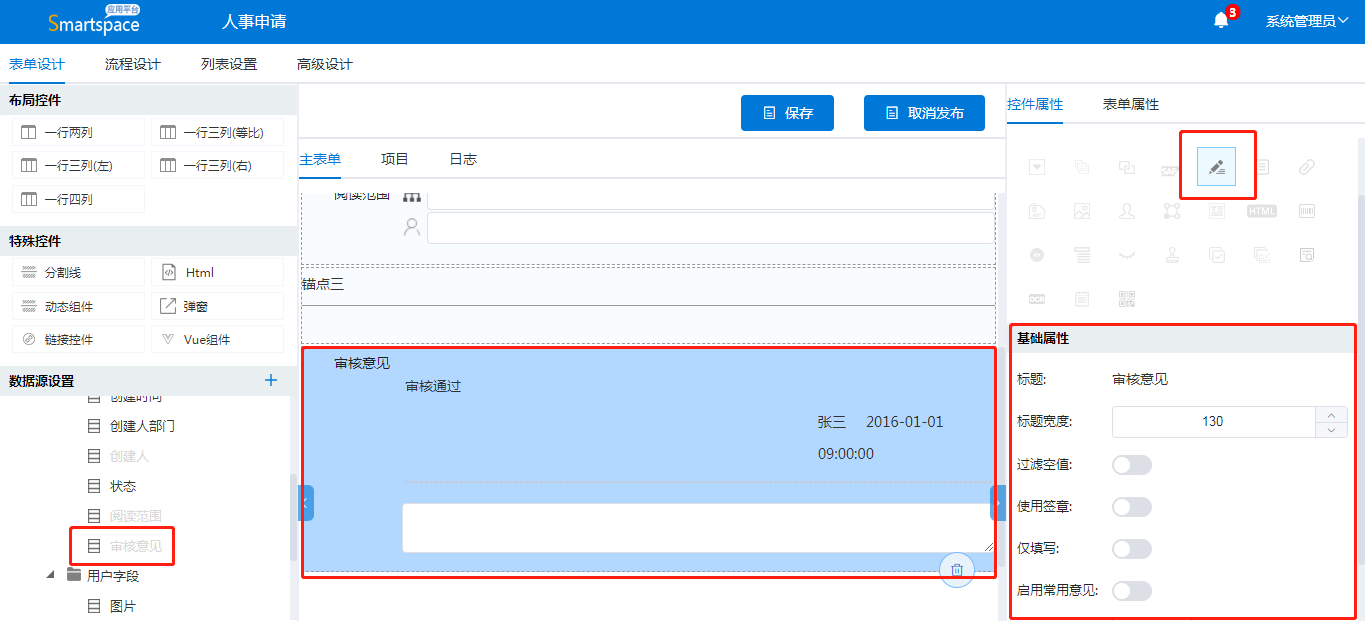Select the image control type icon
Viewport: 1365px width, 621px height.
point(1082,211)
